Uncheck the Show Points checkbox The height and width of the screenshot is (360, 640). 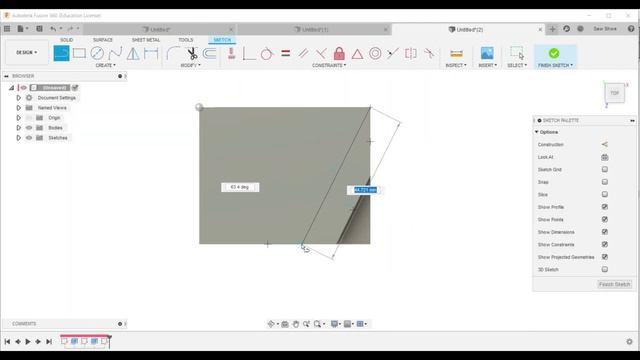(x=604, y=220)
